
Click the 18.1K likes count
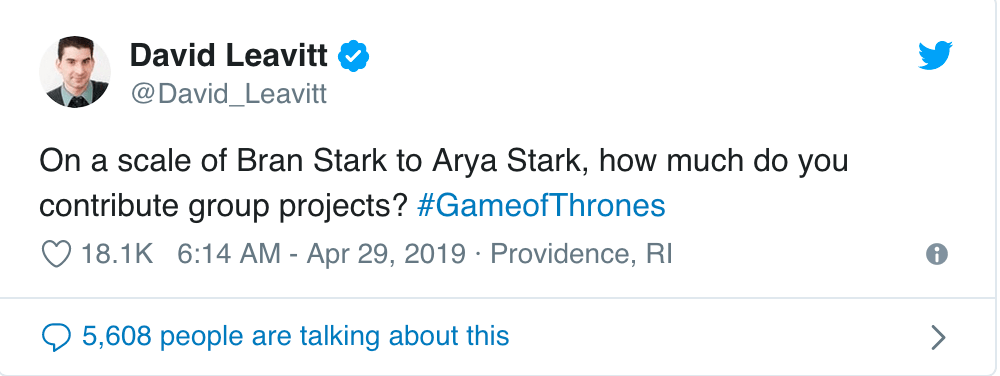tap(117, 254)
